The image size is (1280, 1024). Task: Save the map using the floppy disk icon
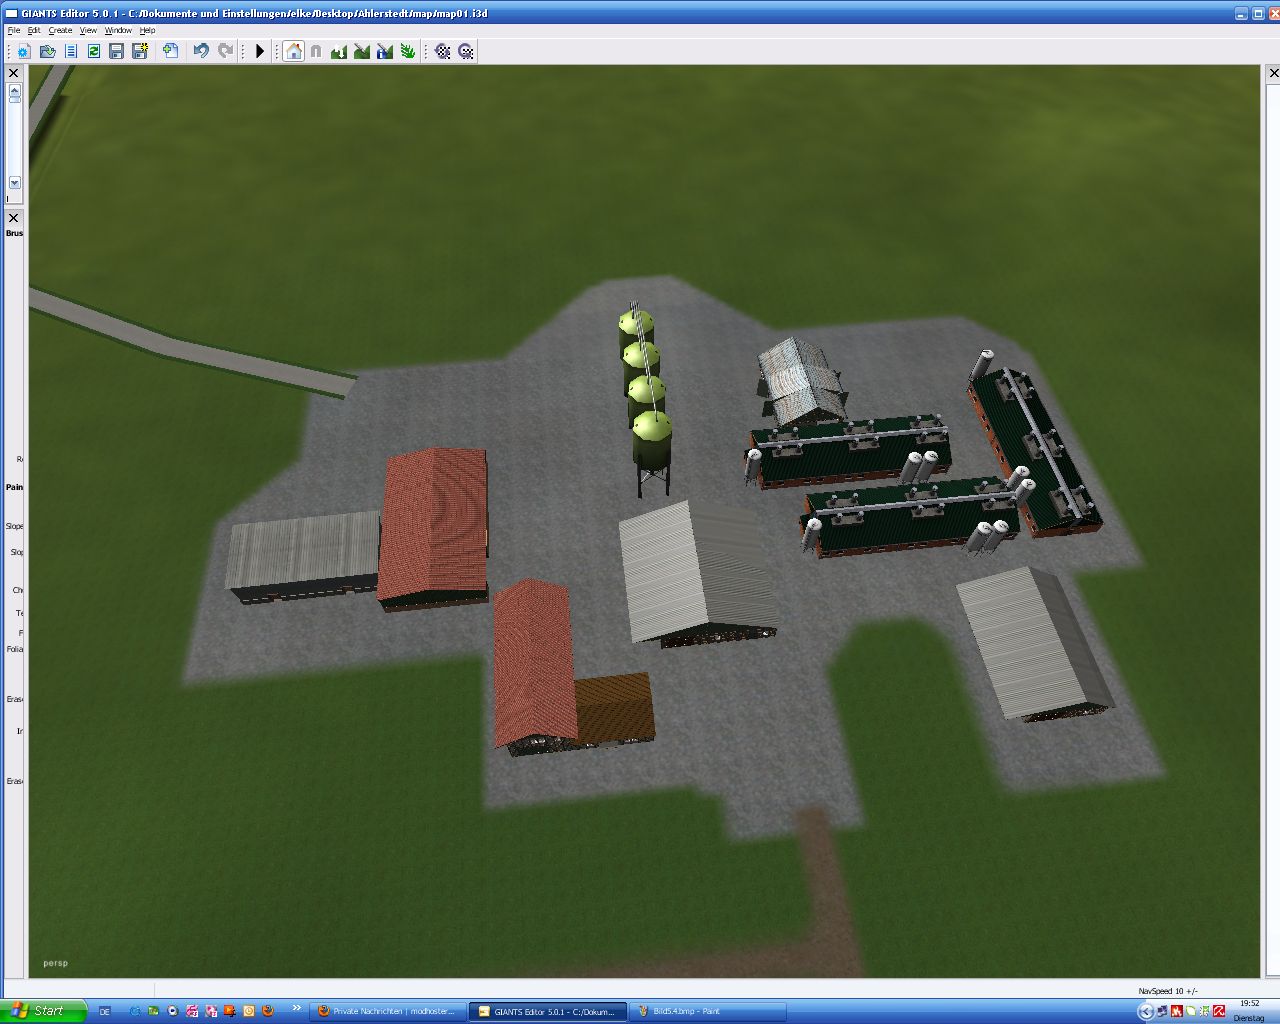coord(117,51)
